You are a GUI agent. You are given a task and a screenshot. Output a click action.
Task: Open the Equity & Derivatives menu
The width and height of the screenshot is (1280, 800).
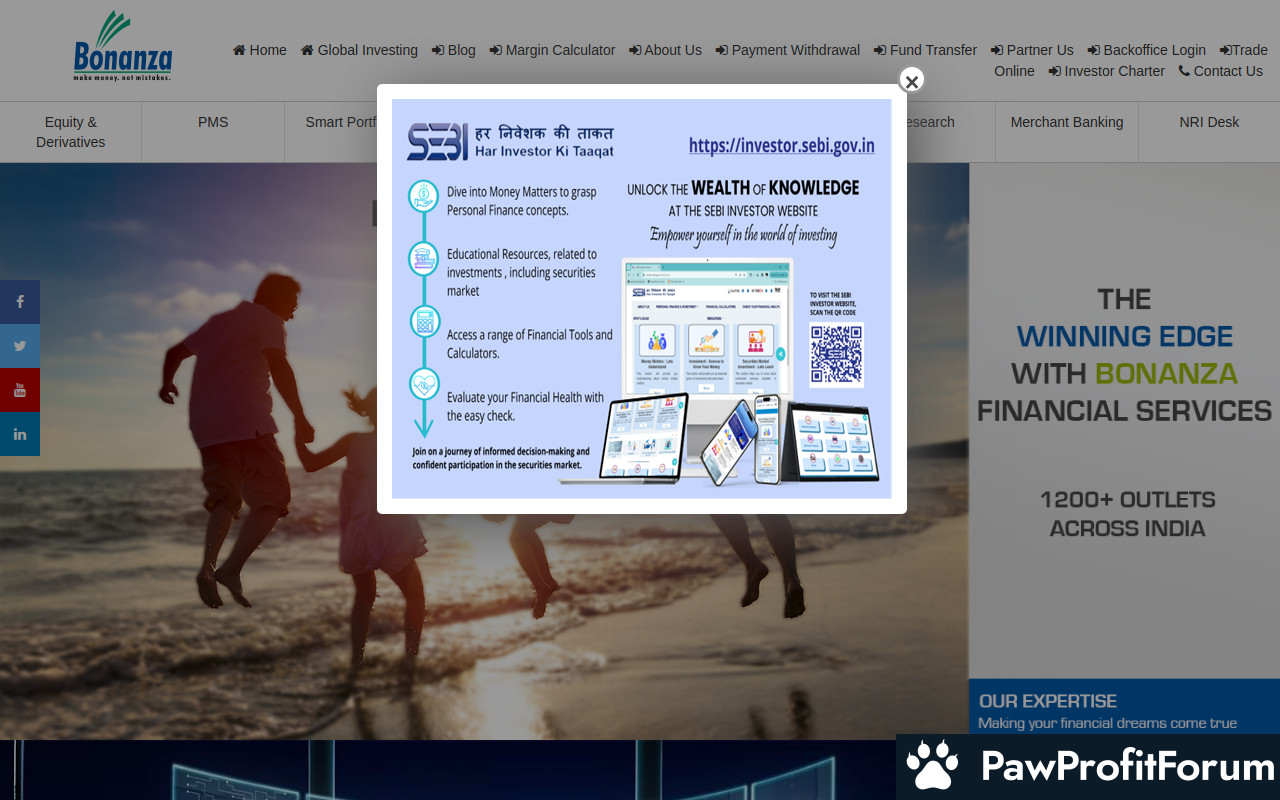(x=70, y=132)
